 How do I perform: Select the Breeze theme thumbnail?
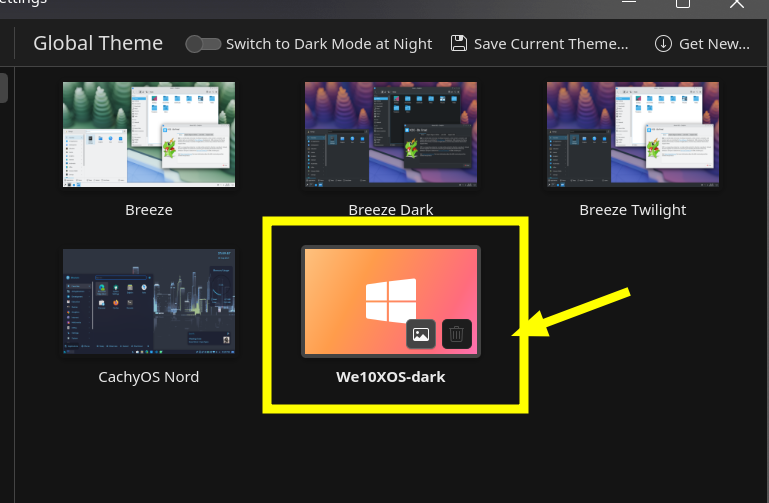coord(149,134)
